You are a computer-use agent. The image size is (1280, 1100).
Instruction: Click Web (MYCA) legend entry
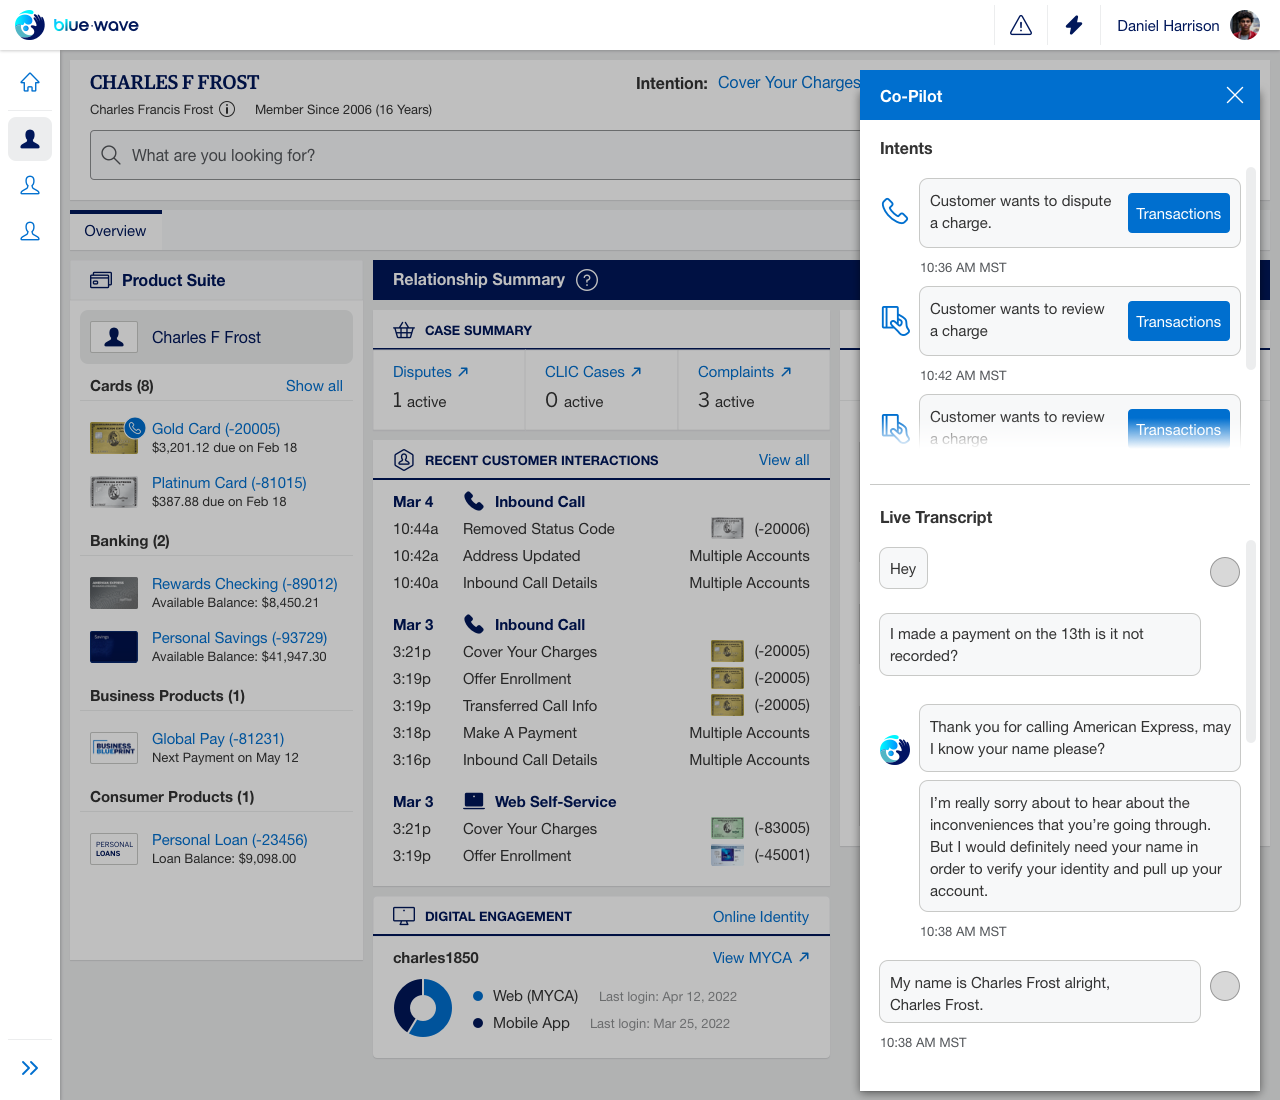(526, 996)
